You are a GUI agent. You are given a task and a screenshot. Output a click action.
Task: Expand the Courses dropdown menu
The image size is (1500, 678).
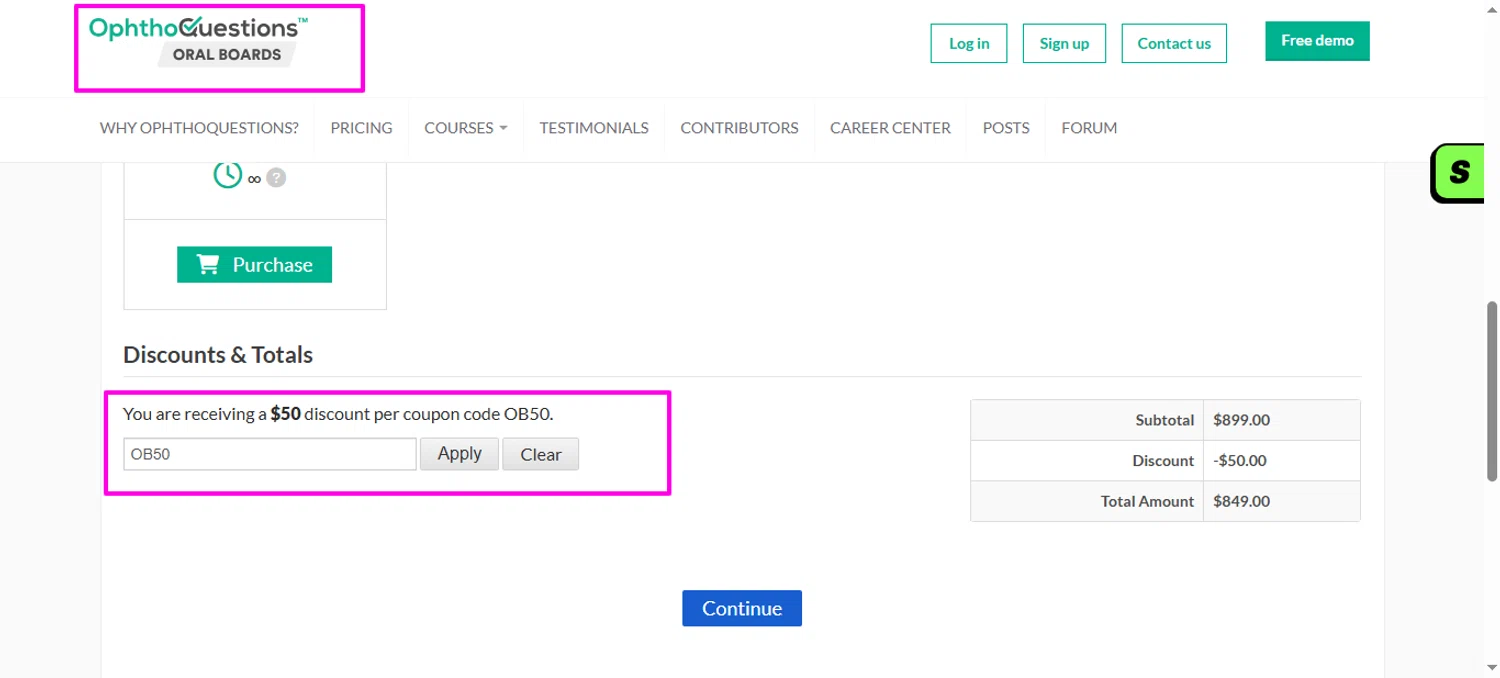tap(466, 128)
